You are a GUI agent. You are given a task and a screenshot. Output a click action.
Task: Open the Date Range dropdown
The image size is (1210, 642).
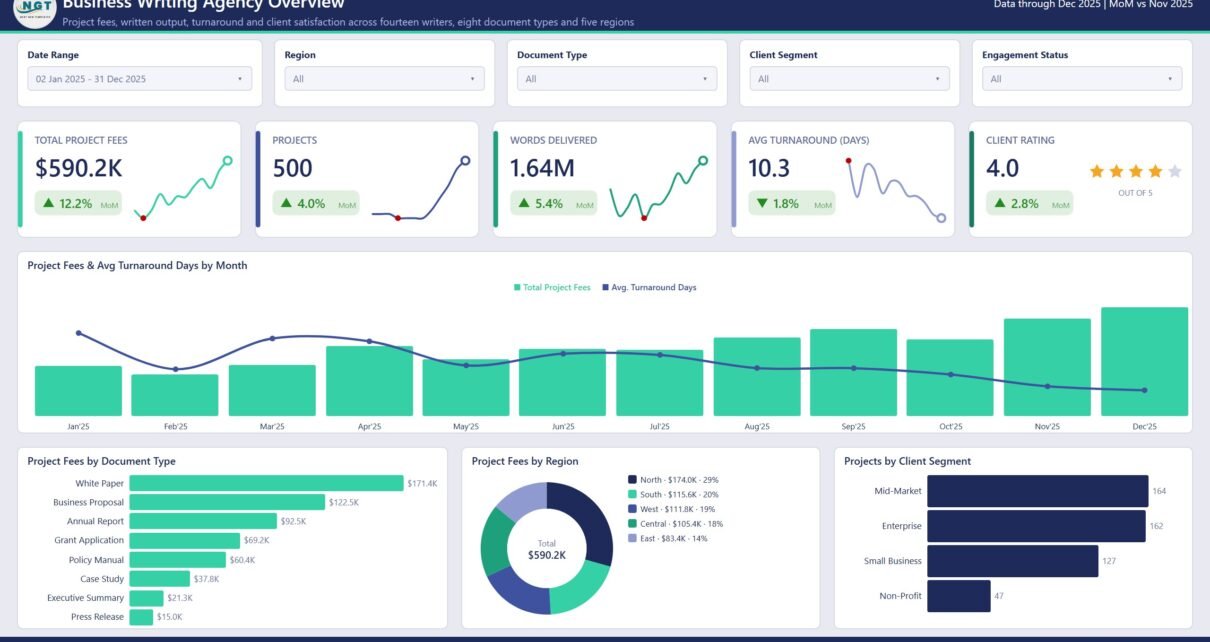[x=140, y=79]
